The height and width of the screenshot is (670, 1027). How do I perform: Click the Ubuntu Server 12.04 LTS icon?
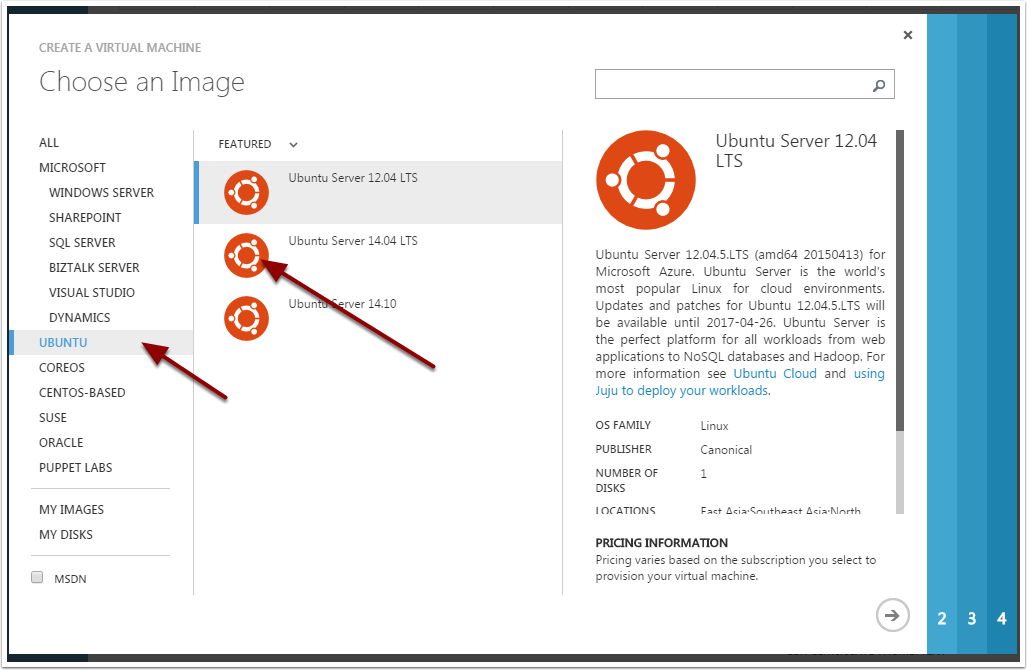click(x=246, y=192)
